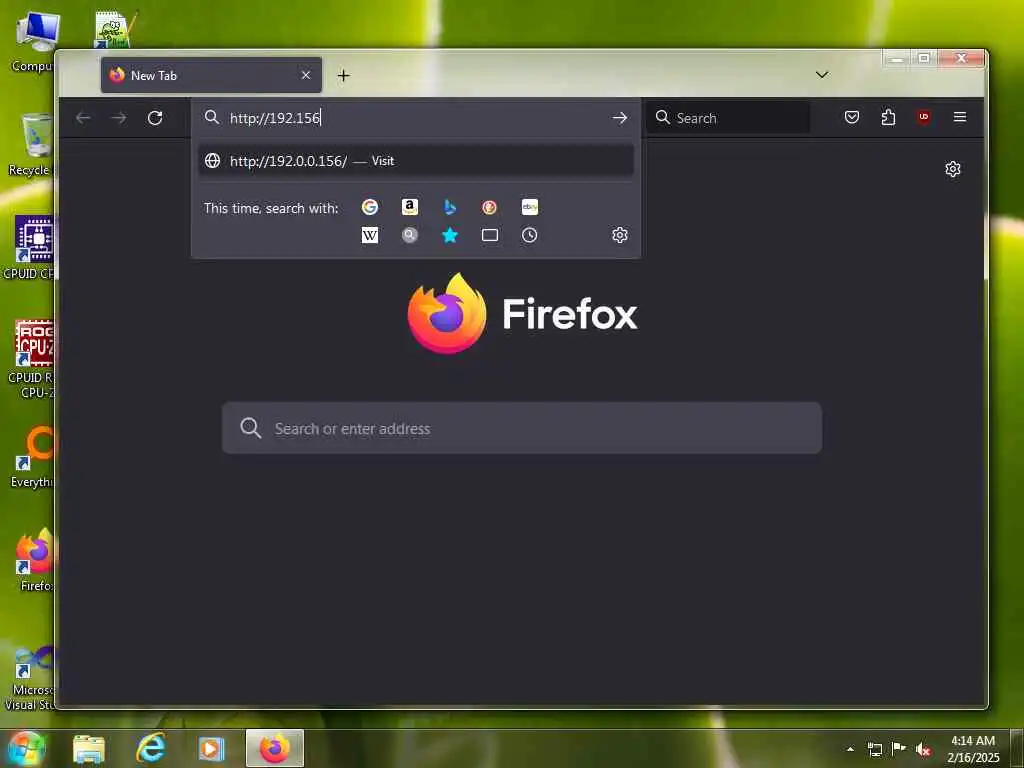1024x768 pixels.
Task: Select the New Tab tab
Action: point(211,75)
